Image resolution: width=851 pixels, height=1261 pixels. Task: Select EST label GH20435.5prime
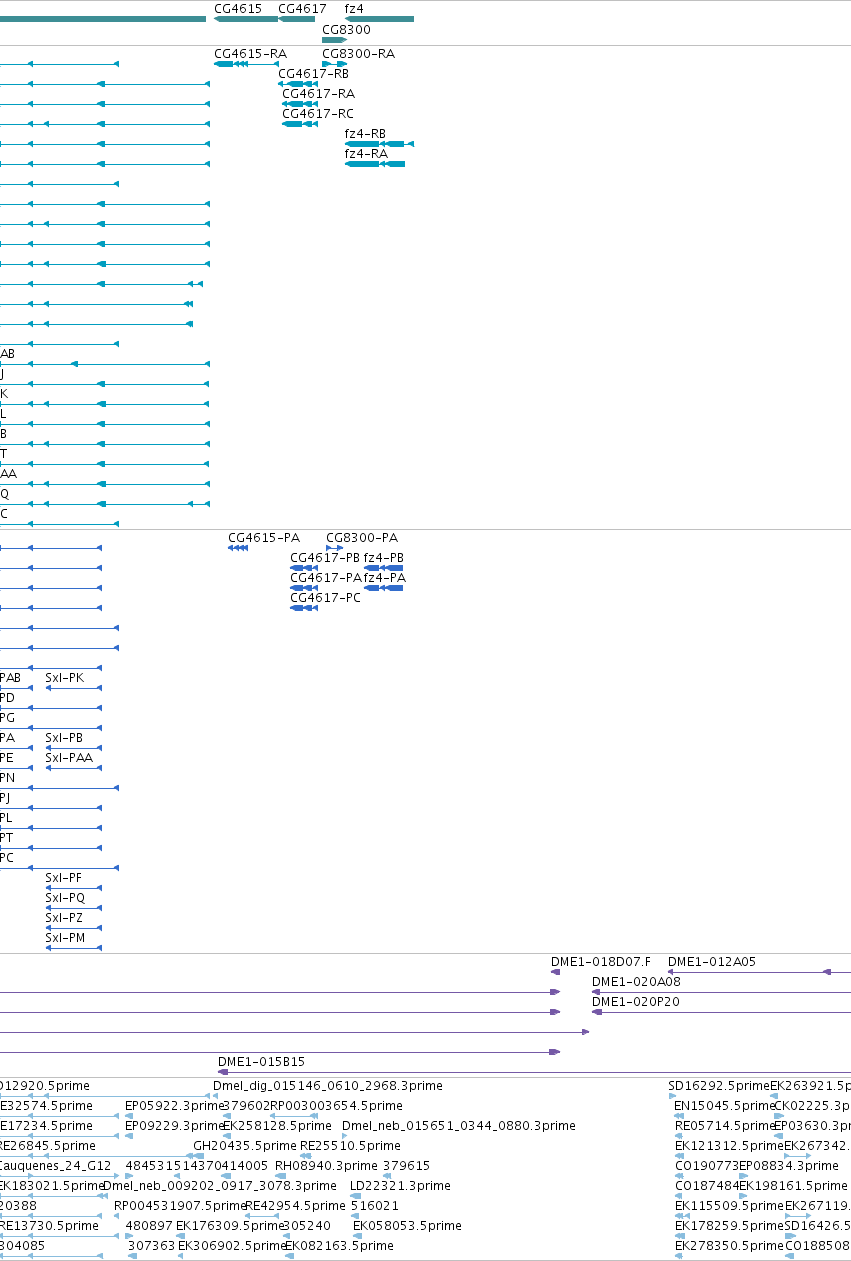pyautogui.click(x=244, y=1146)
